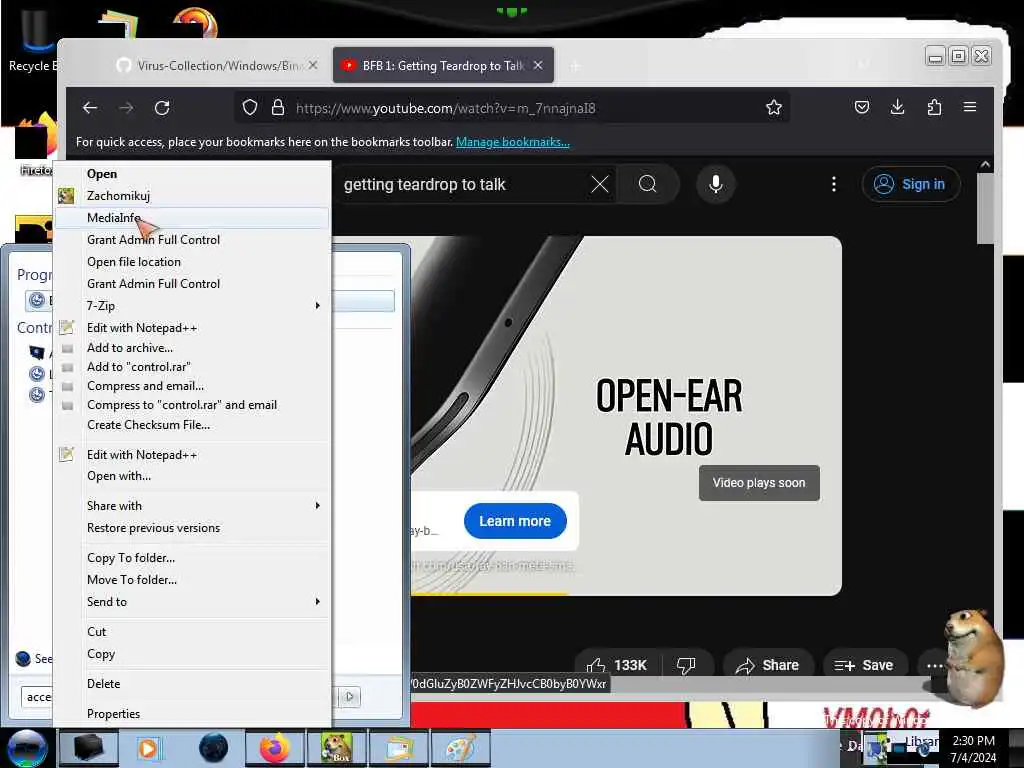Viewport: 1024px width, 768px height.
Task: Dislike the video
Action: (x=686, y=665)
